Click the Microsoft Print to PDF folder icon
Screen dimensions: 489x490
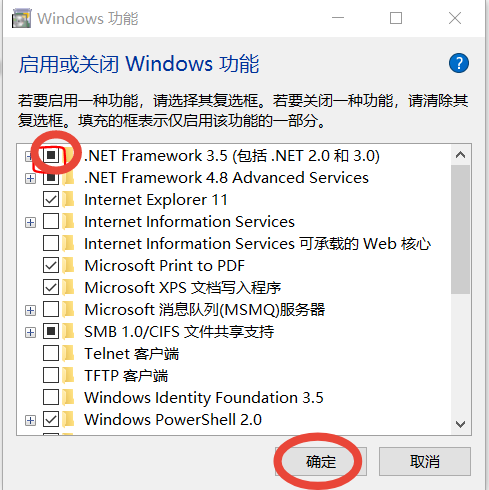point(69,265)
